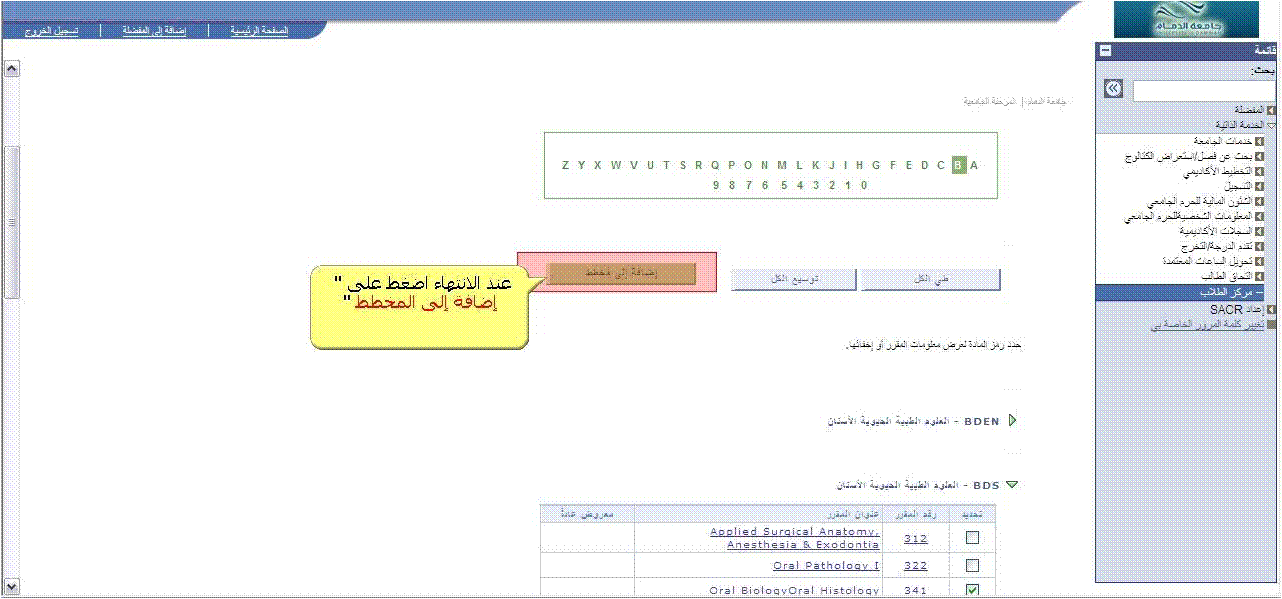Viewport: 1282px width, 599px height.
Task: Click the arrow icon beside خدمات الجامعة
Action: [1259, 142]
